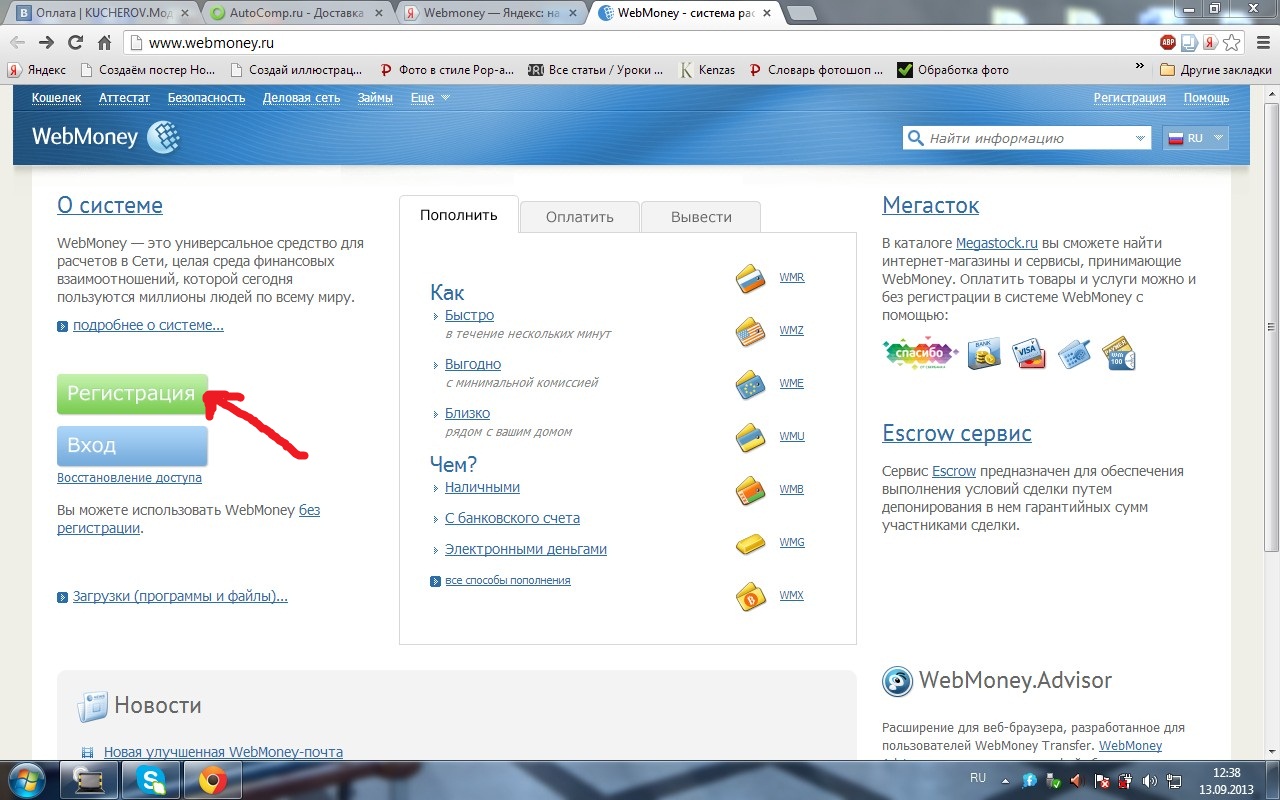Screen dimensions: 1280x800
Task: Click the WebMoney logo
Action: tap(105, 137)
